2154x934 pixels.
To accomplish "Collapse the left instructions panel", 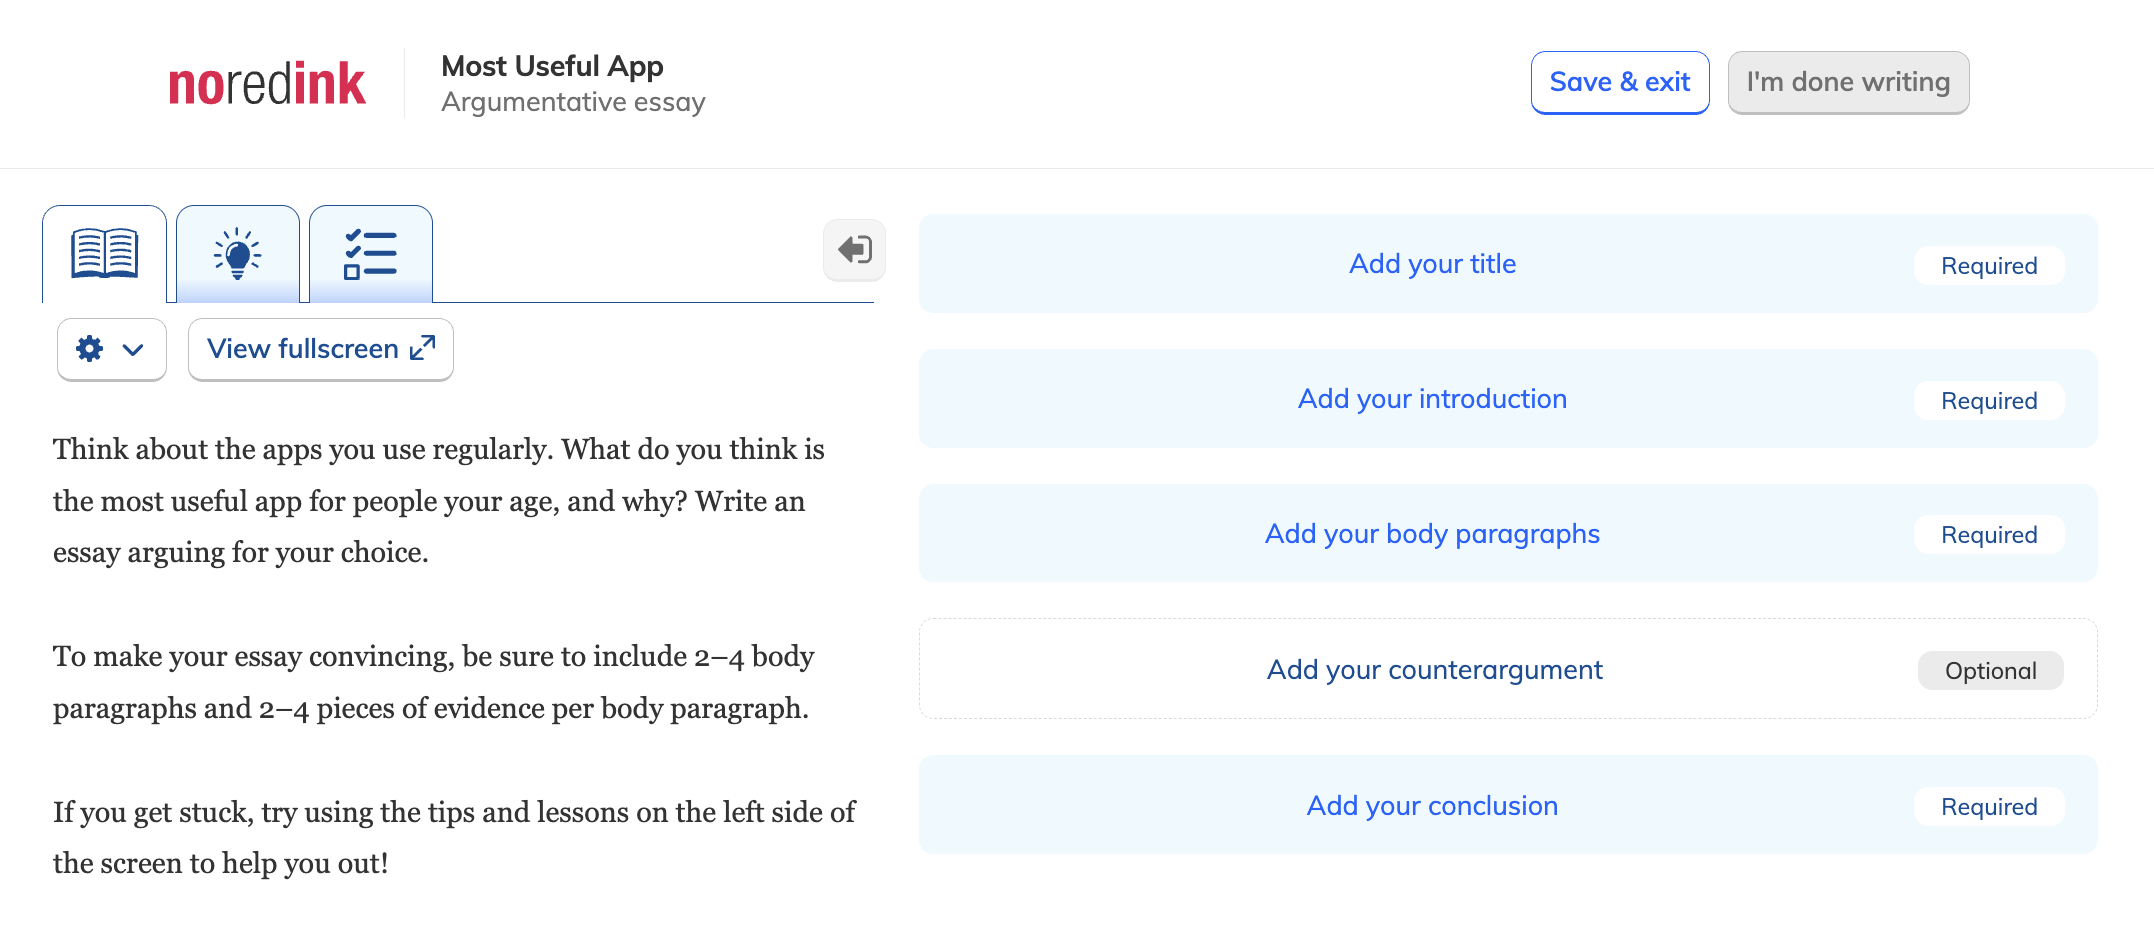I will point(854,250).
